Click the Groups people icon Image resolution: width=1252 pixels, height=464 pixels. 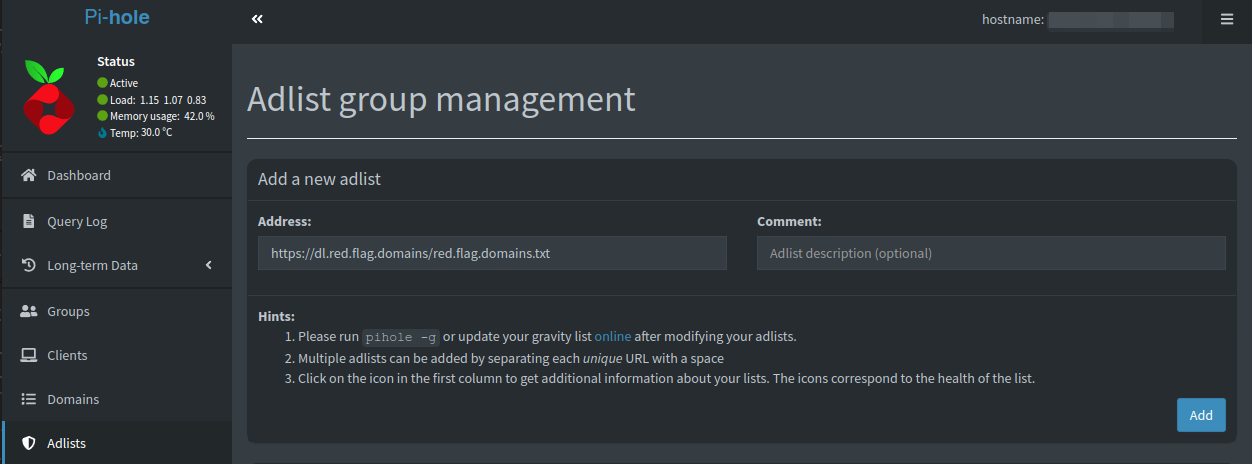pyautogui.click(x=29, y=311)
